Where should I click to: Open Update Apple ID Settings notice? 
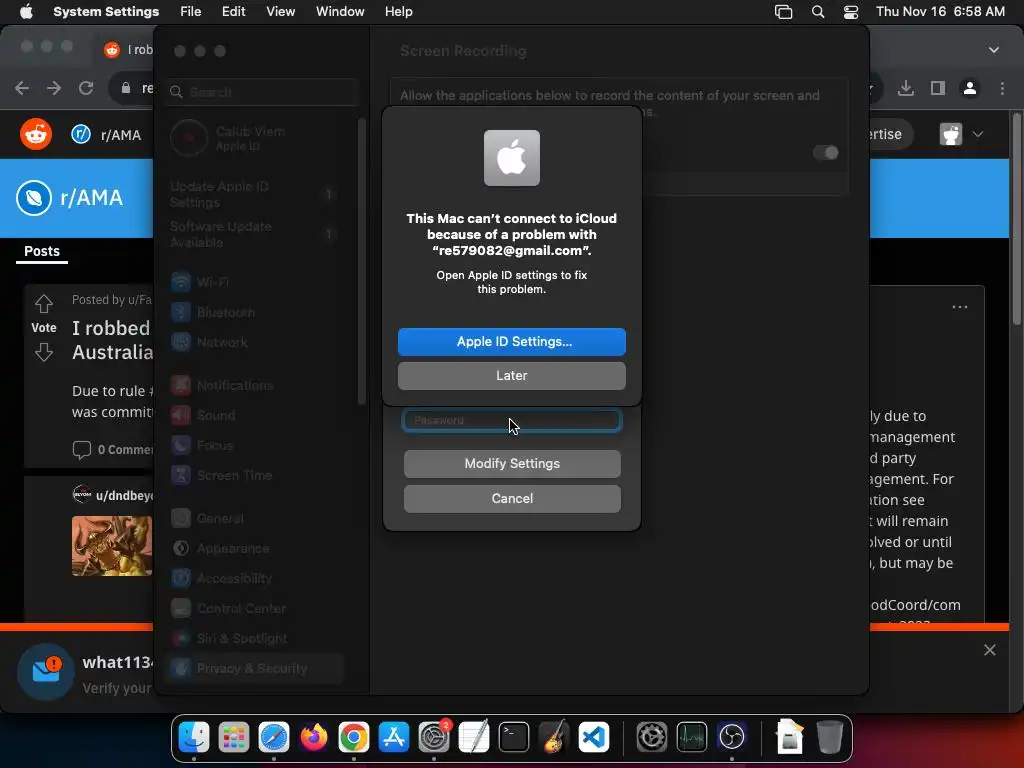pyautogui.click(x=253, y=195)
